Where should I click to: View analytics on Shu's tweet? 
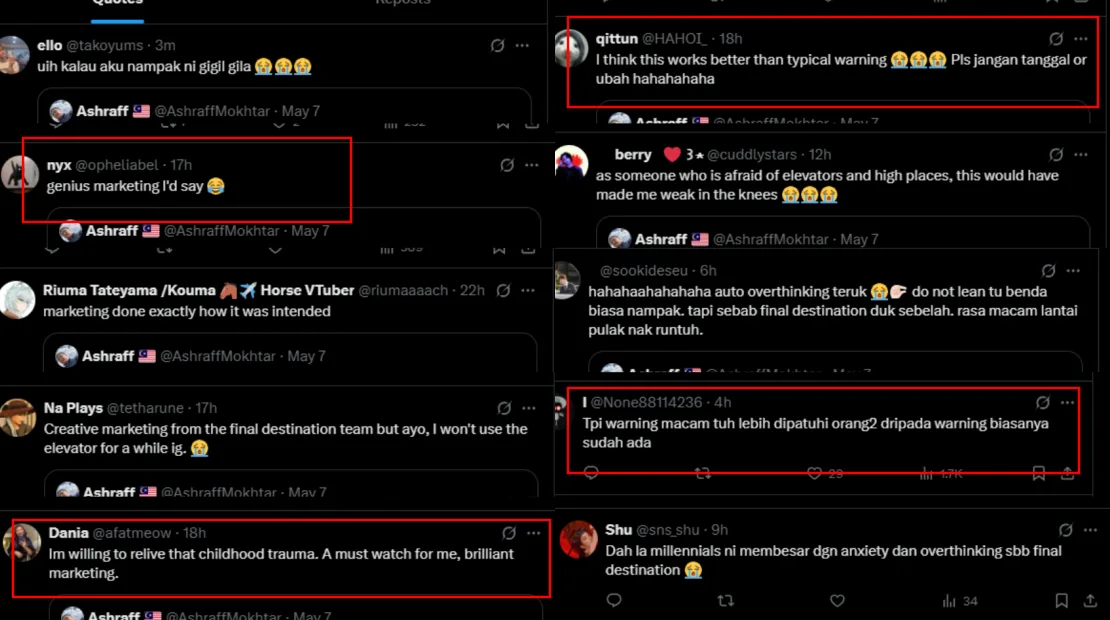coord(960,601)
